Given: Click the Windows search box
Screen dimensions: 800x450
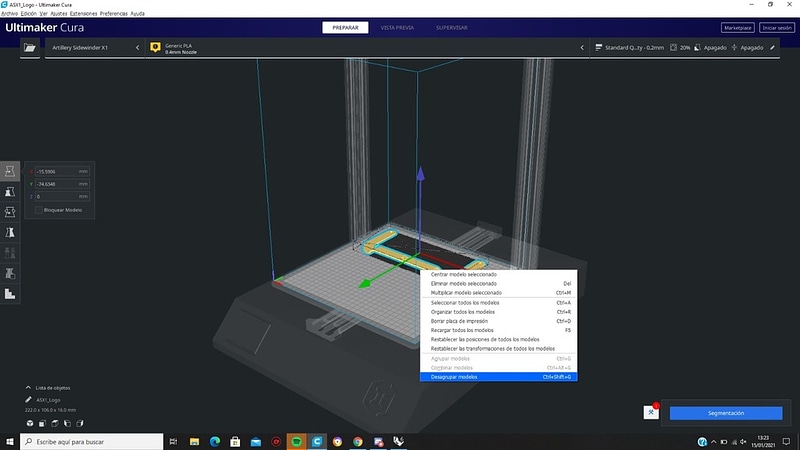Looking at the screenshot, I should (92, 442).
